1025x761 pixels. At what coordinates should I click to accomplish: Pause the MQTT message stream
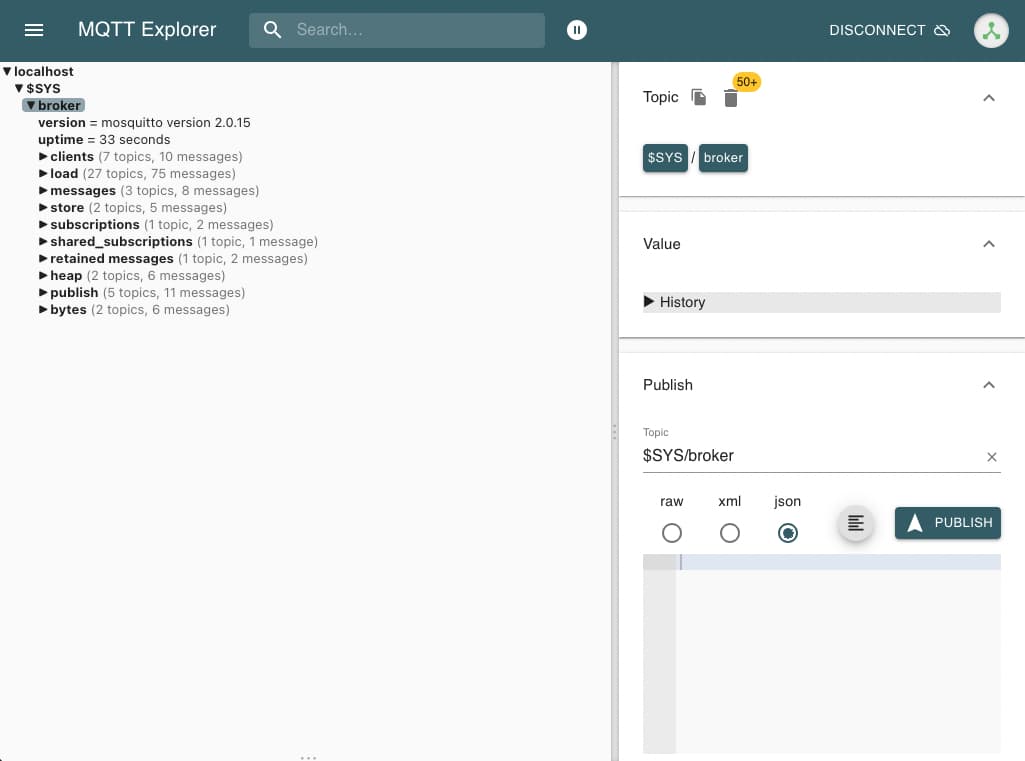coord(577,29)
